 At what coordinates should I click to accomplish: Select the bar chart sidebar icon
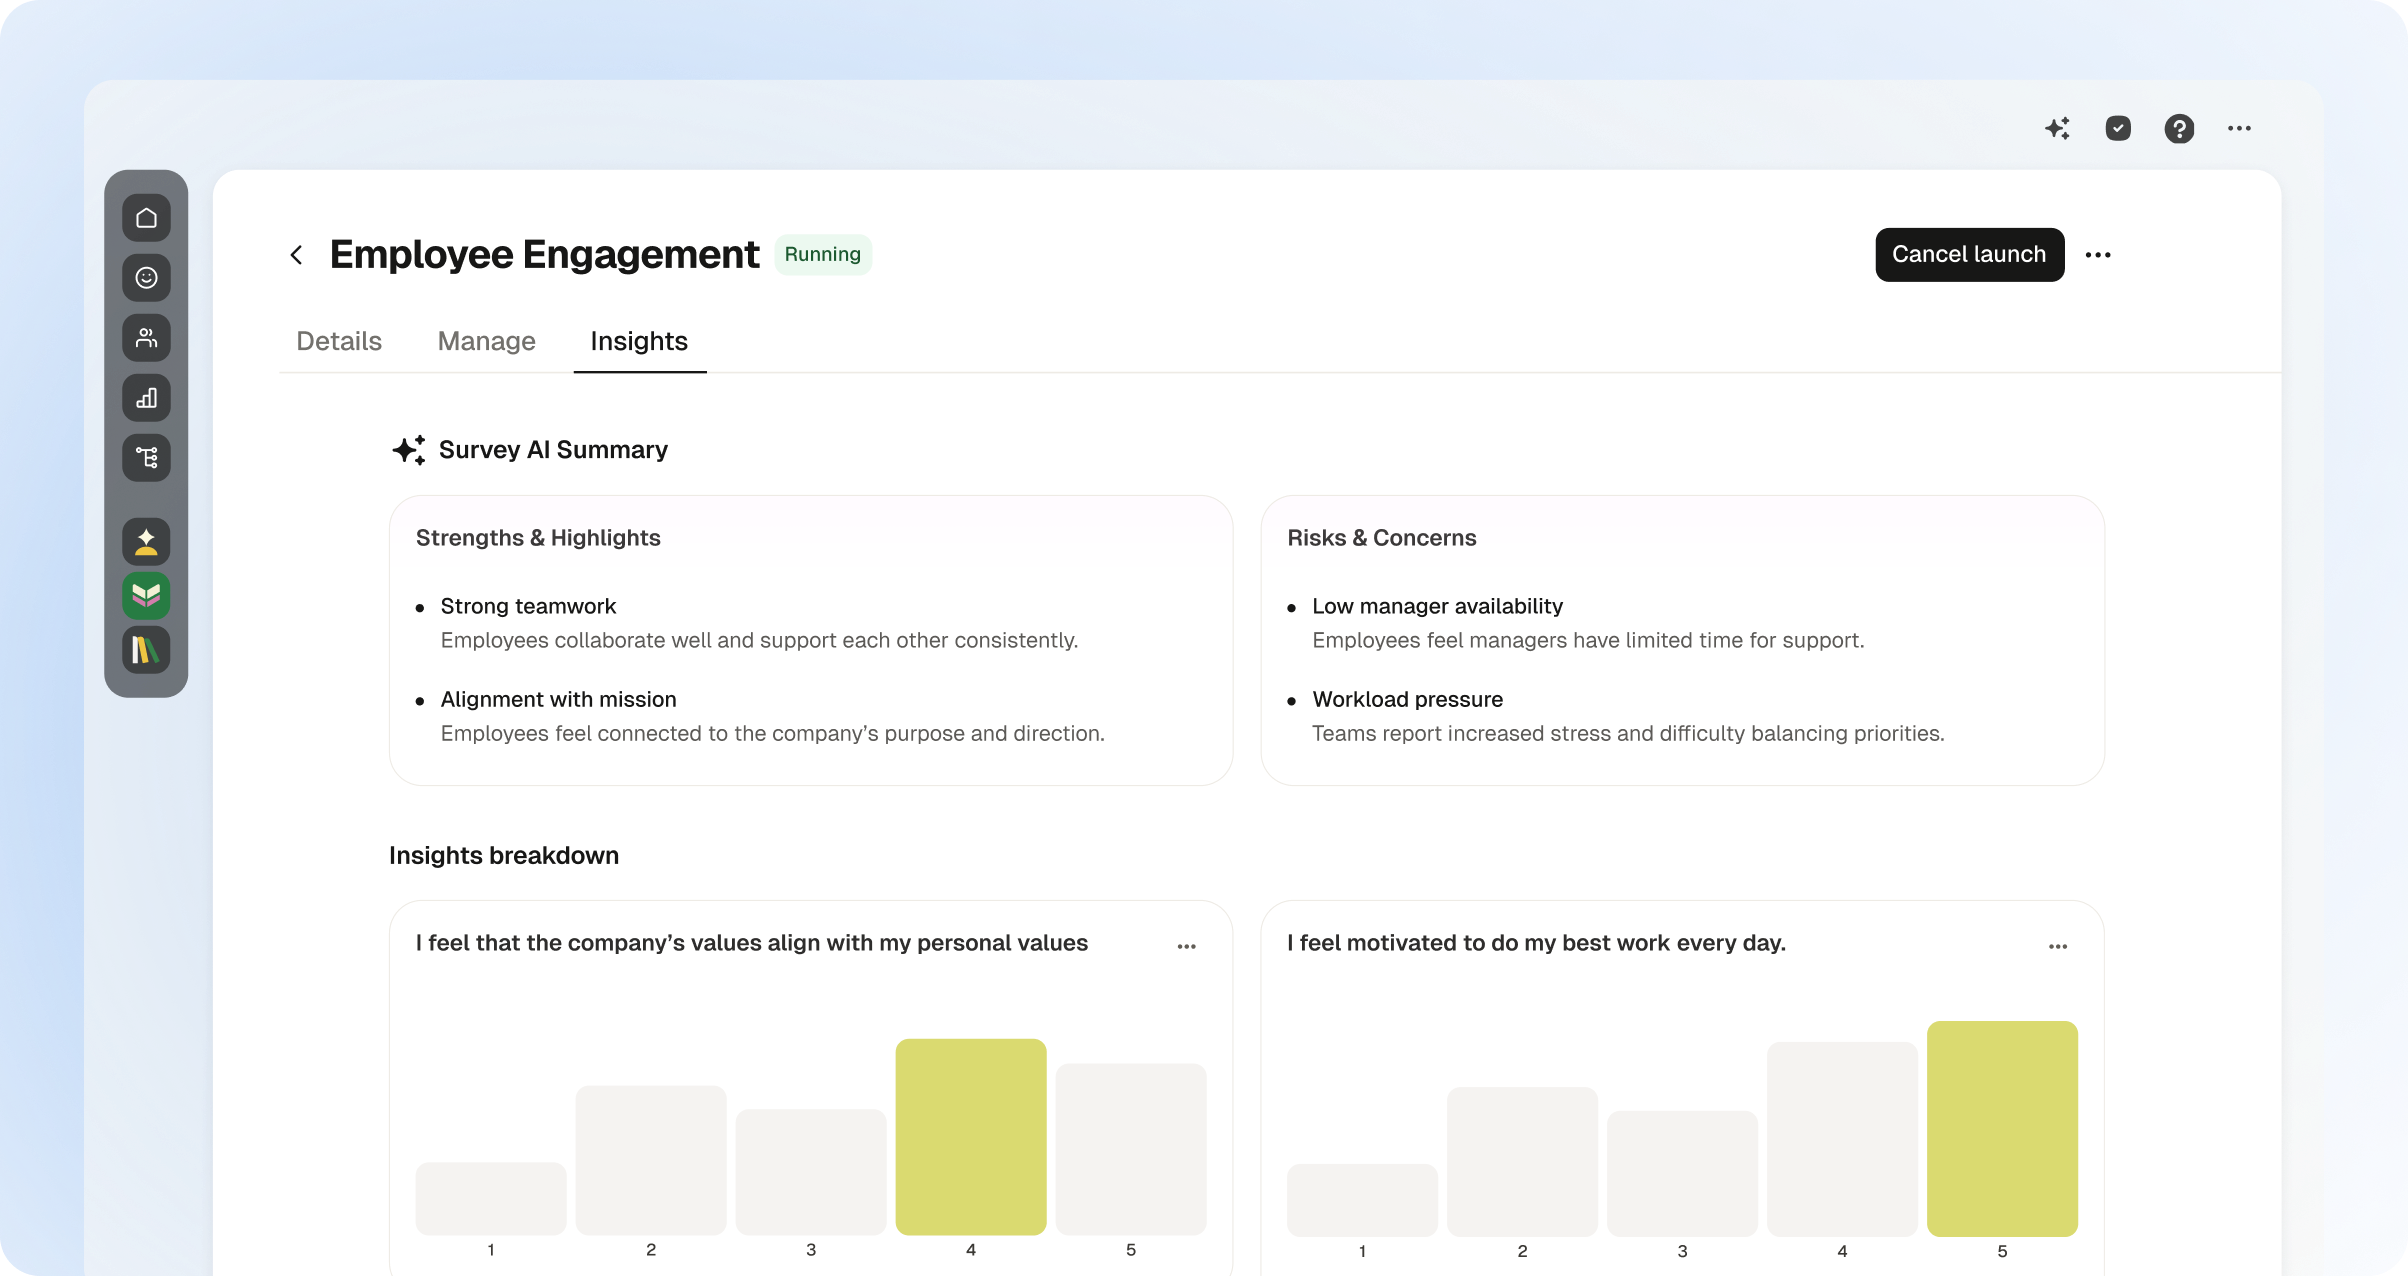(146, 398)
